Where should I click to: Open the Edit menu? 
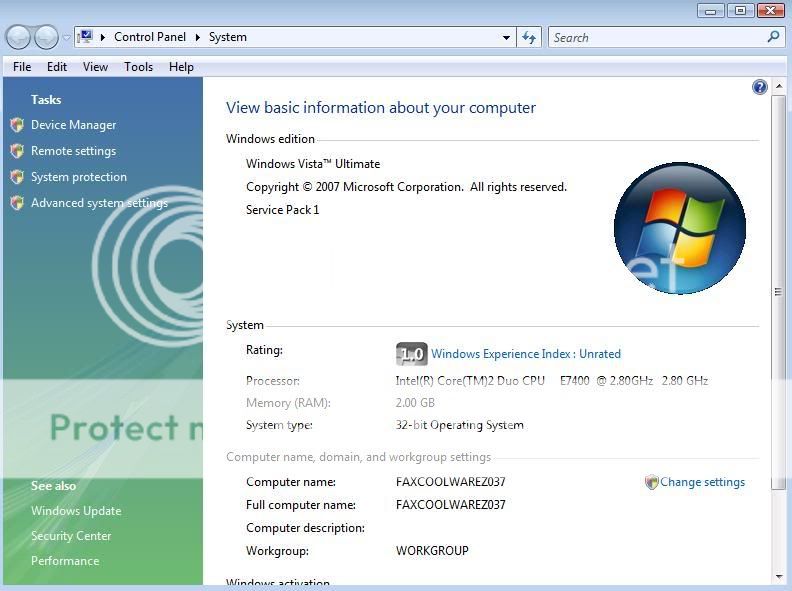coord(57,67)
